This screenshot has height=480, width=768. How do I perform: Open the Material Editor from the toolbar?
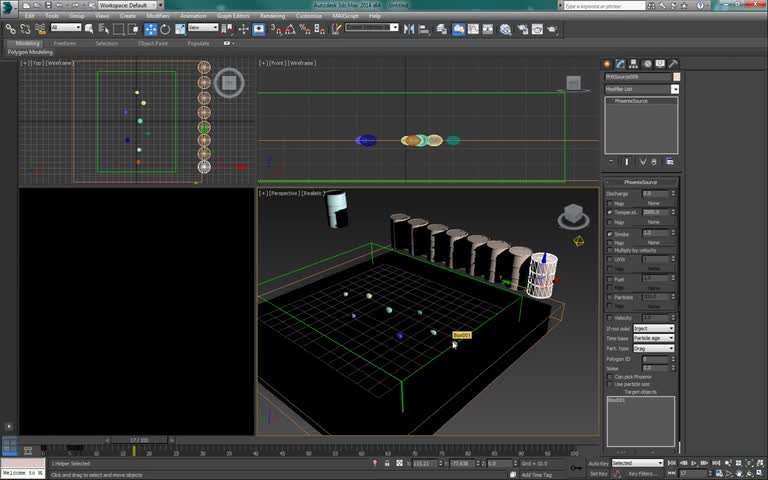click(507, 29)
